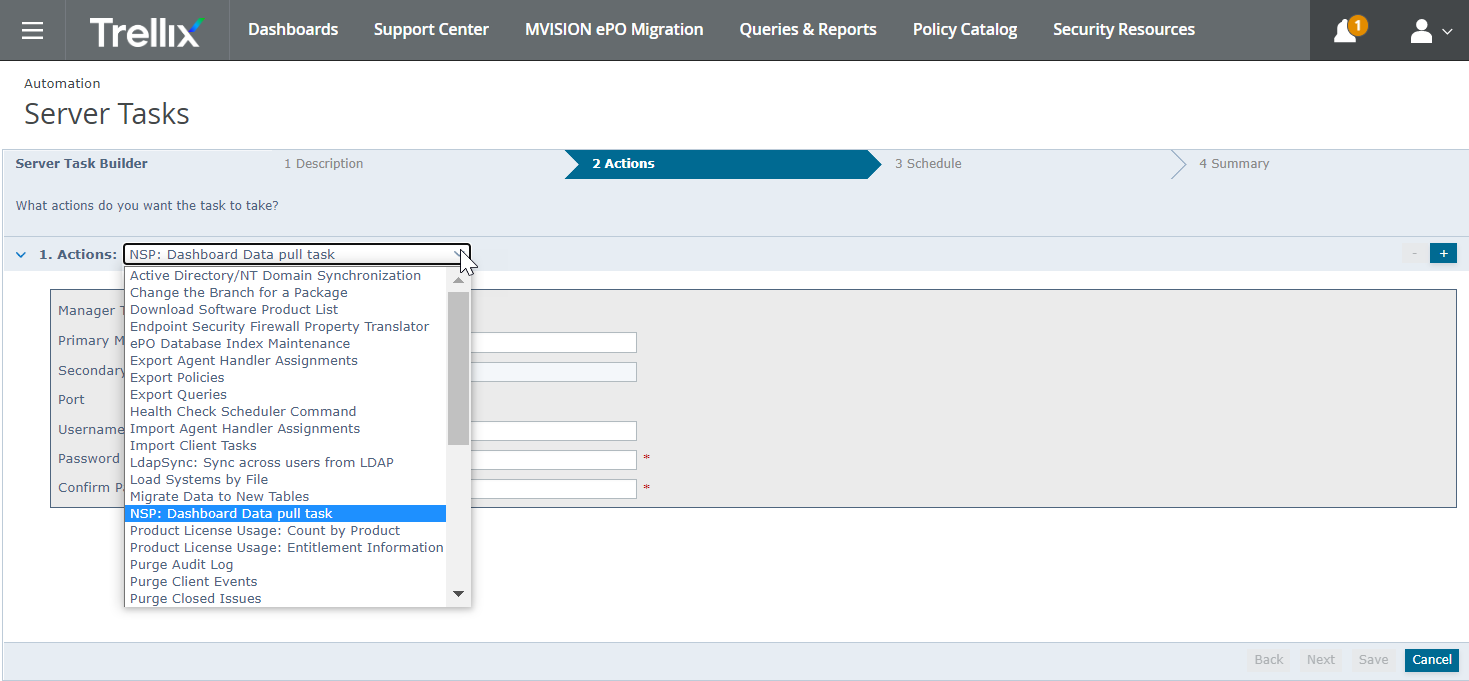This screenshot has width=1469, height=681.
Task: Click the Trellix logo
Action: (x=146, y=31)
